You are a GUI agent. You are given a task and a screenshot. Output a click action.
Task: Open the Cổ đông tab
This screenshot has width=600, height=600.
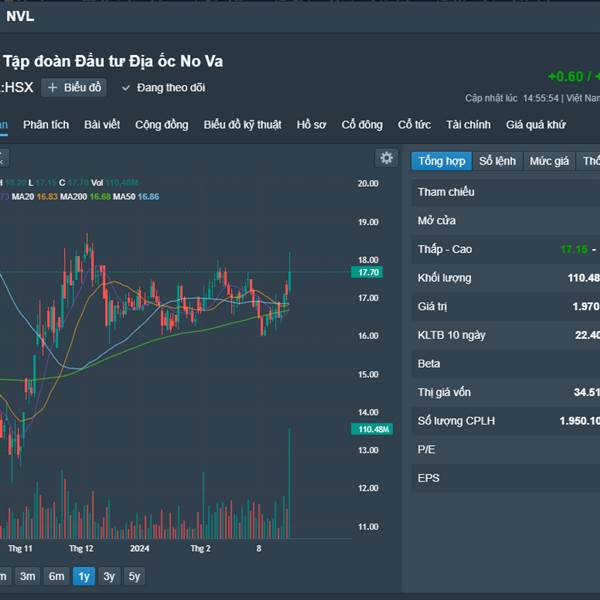pos(362,125)
